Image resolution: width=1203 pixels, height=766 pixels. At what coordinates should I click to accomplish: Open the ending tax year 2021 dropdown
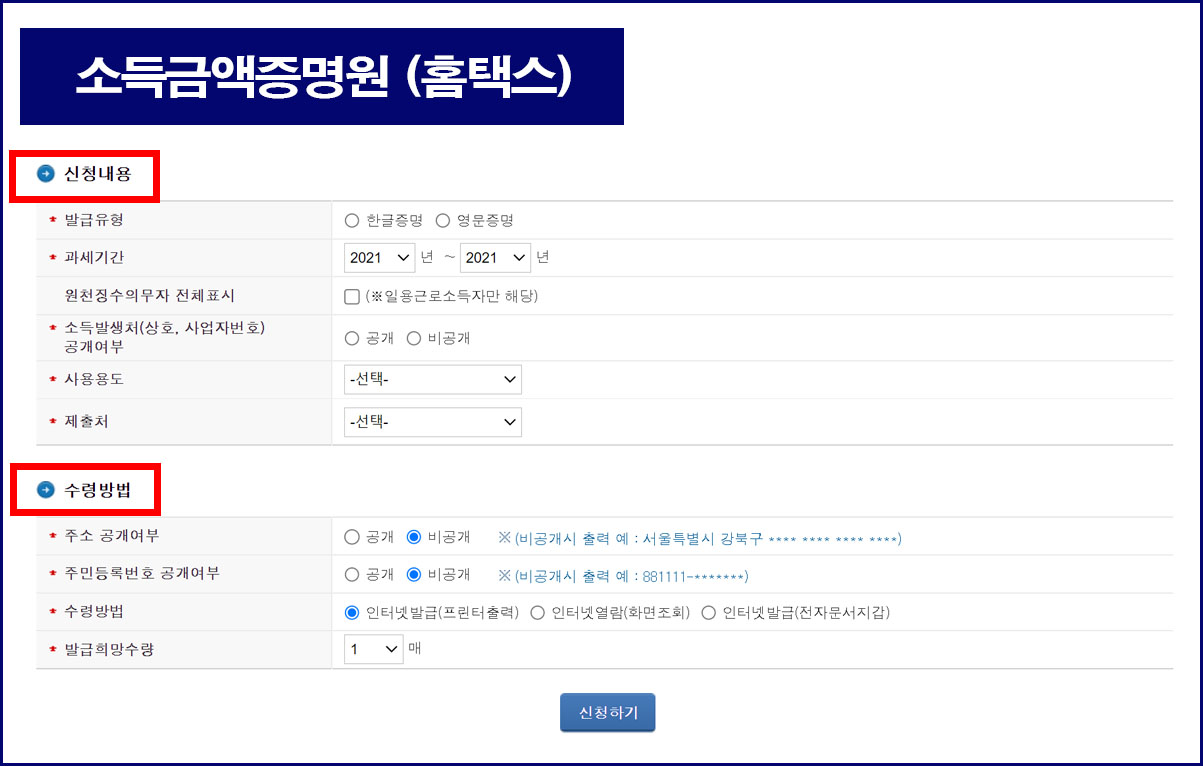pyautogui.click(x=495, y=258)
